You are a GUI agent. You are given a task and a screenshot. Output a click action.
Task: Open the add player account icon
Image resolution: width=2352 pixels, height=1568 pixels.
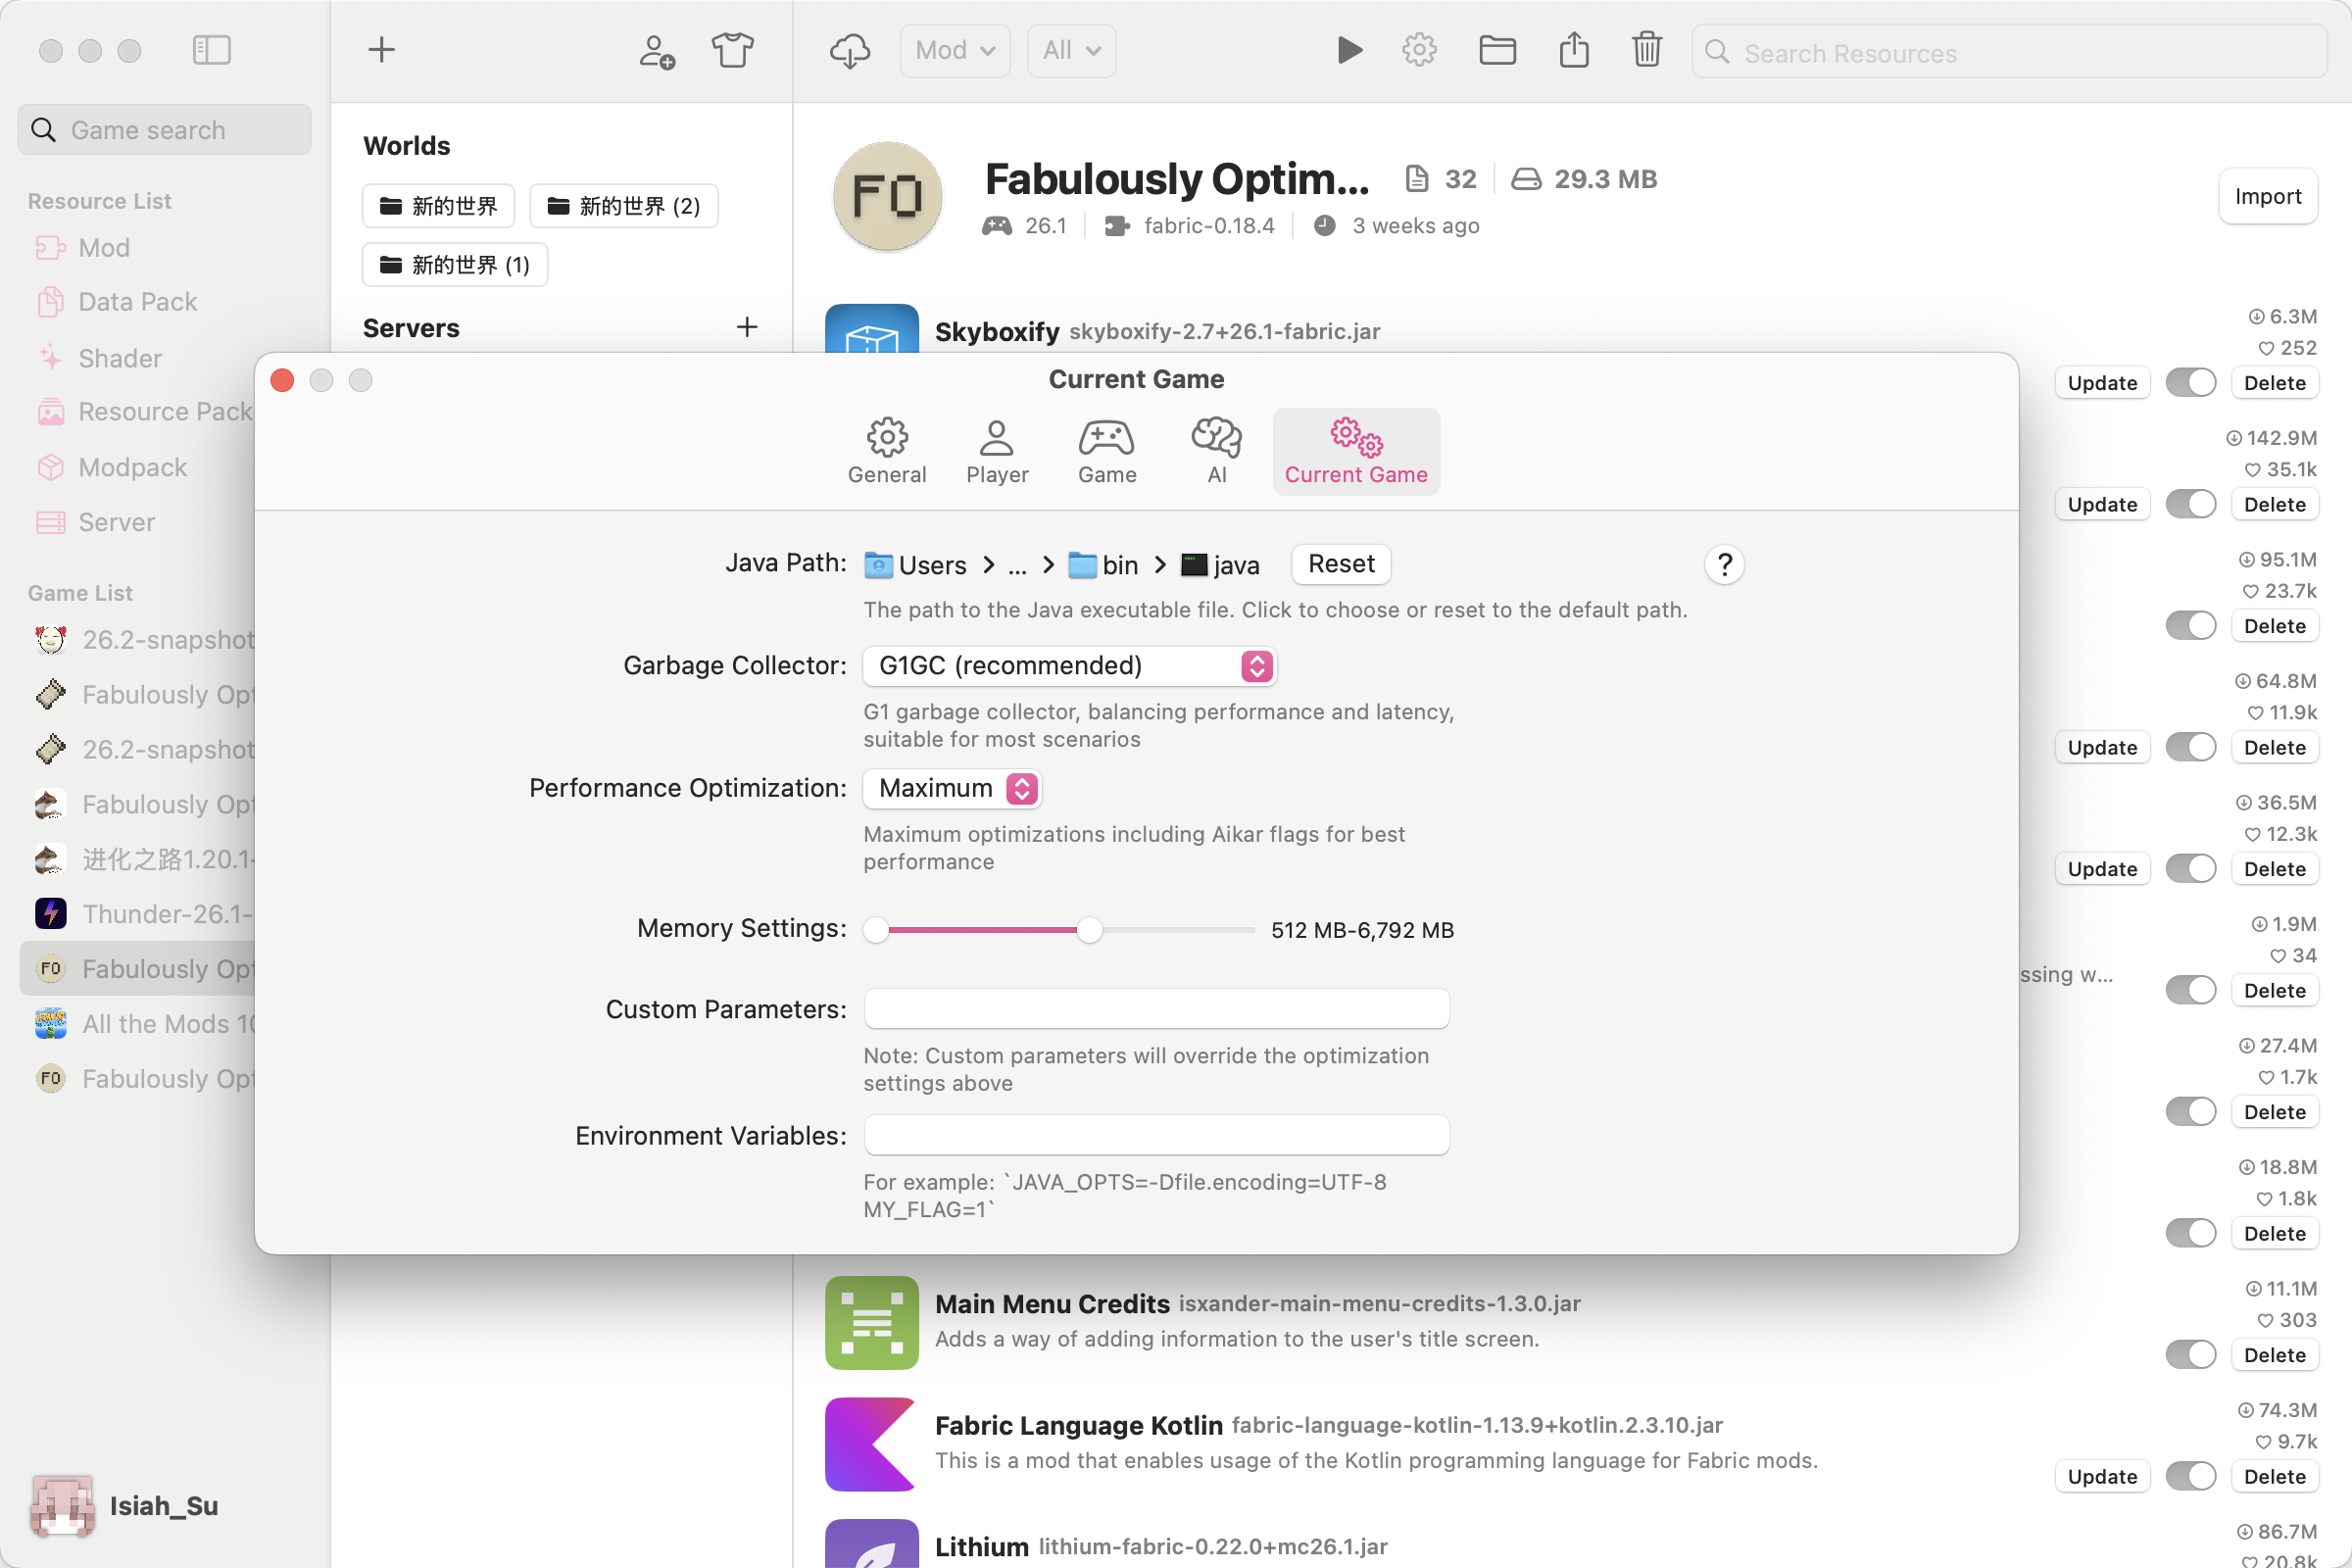click(656, 51)
